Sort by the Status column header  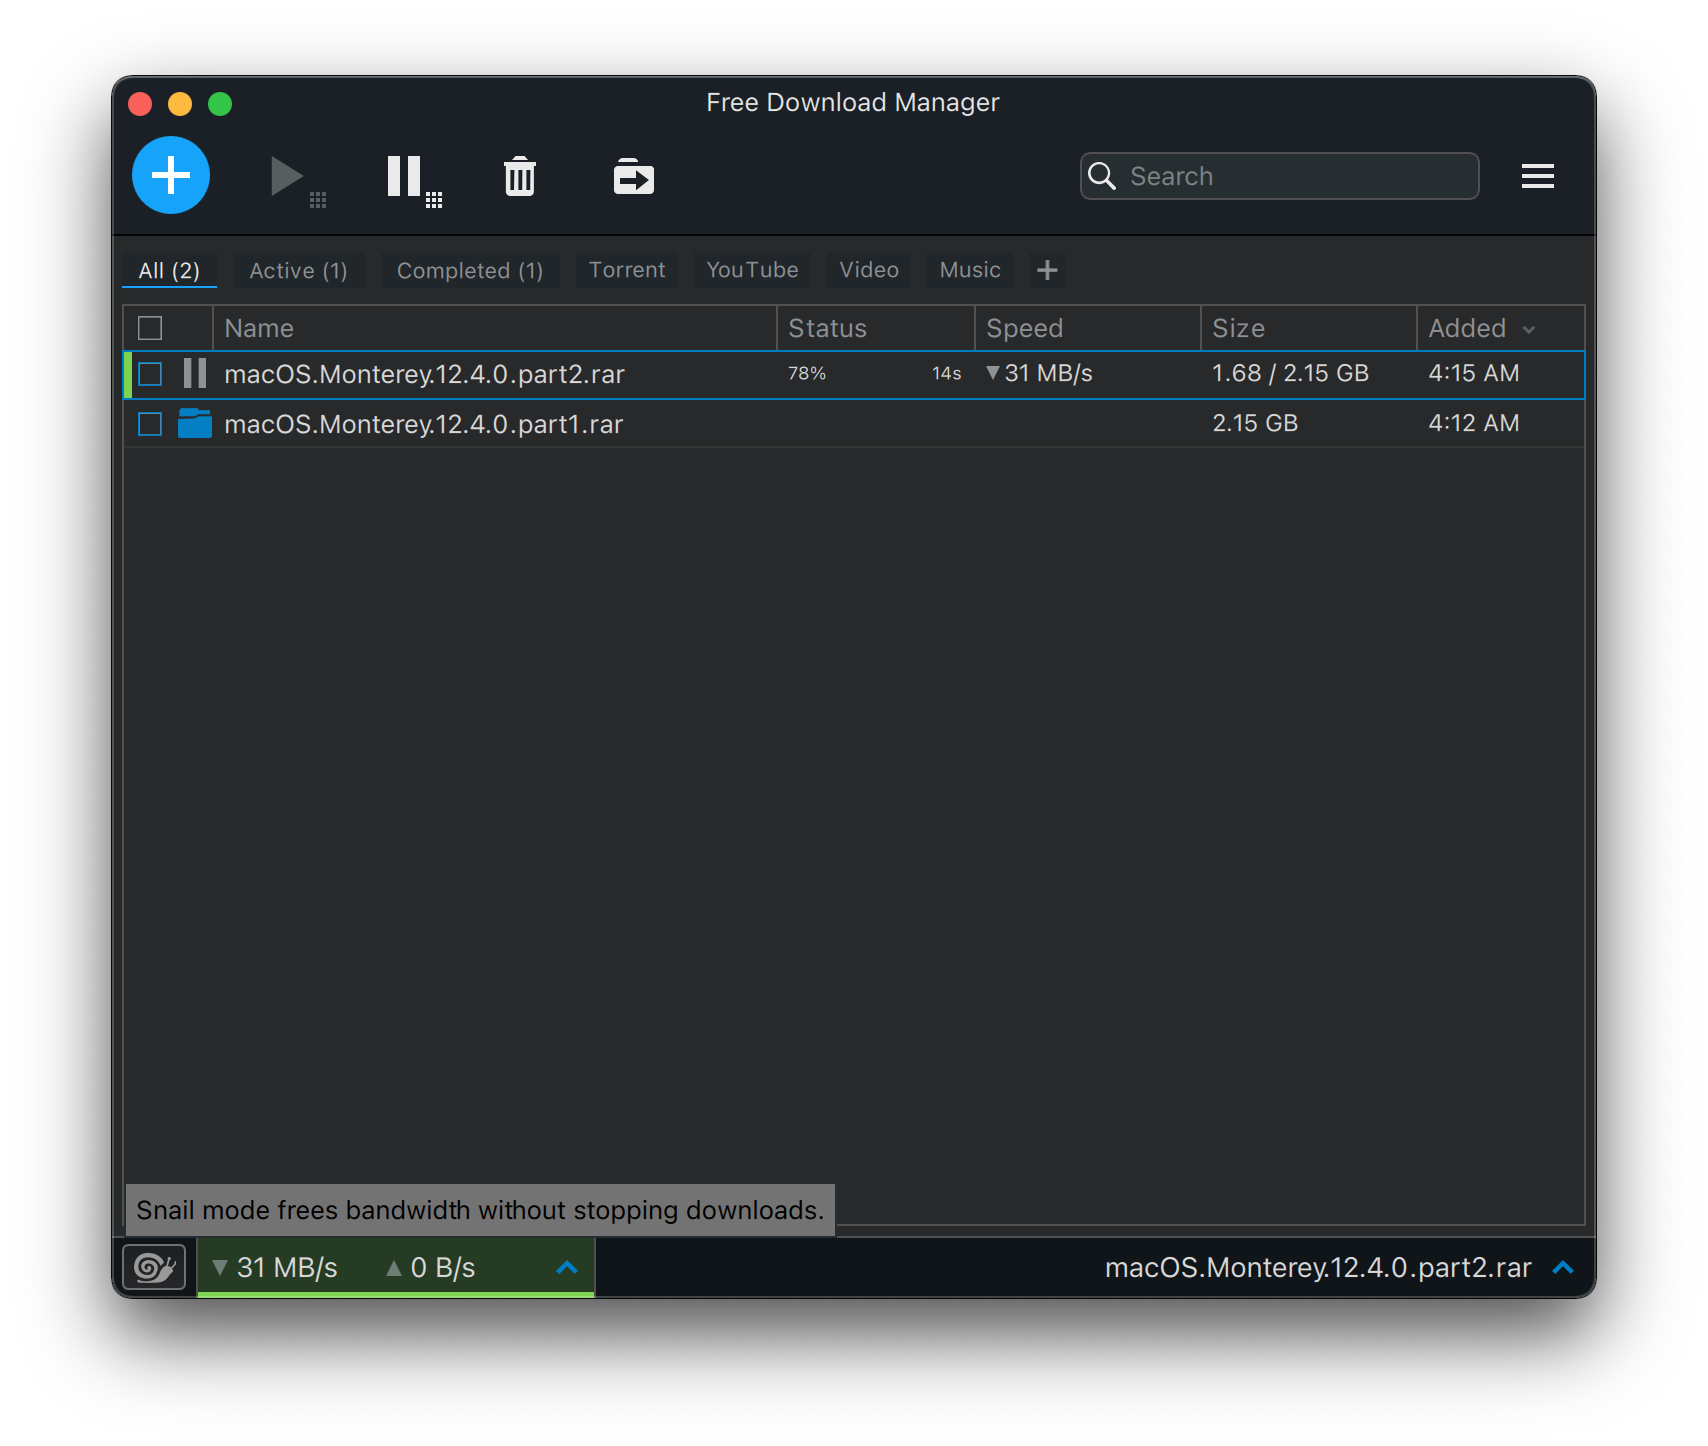point(876,328)
